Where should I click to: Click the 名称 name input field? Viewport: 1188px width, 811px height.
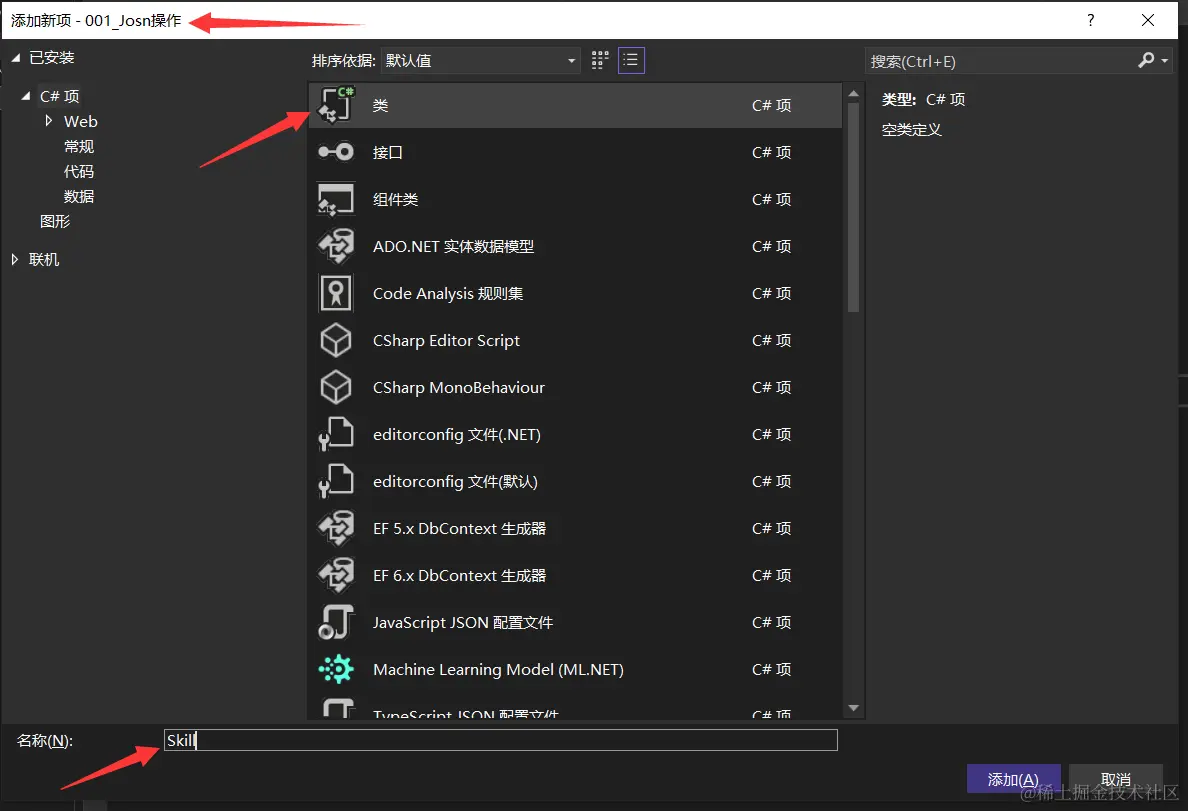[x=500, y=740]
